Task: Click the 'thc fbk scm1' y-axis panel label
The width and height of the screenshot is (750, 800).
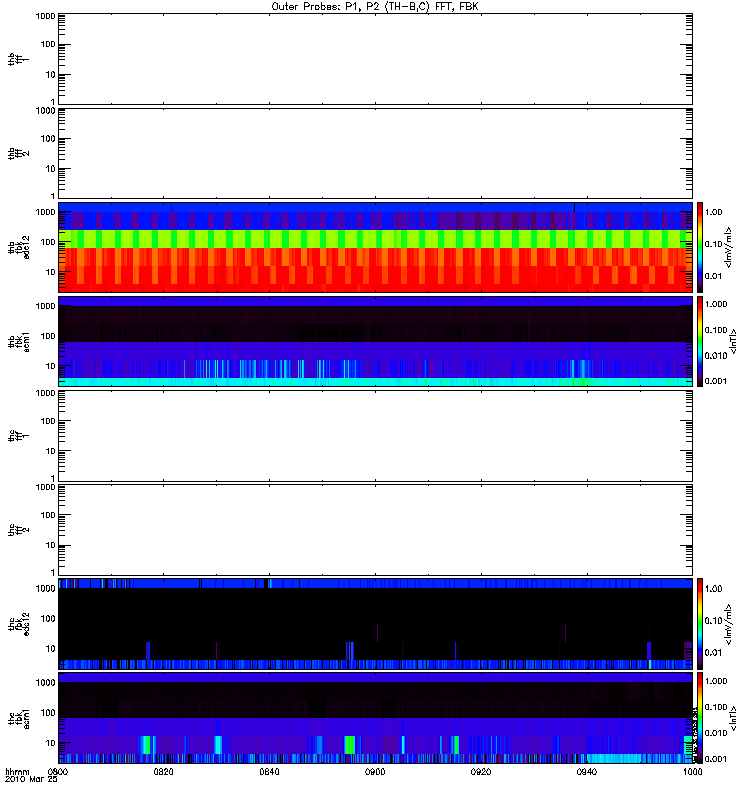Action: point(19,718)
